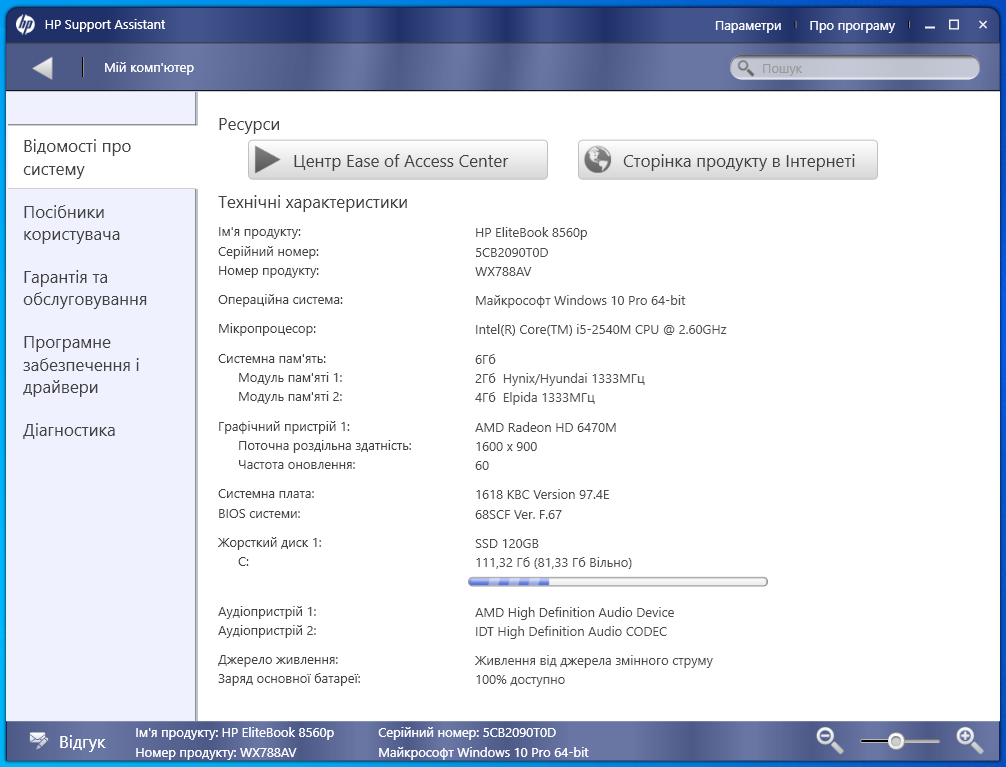Zoom out with the minus magnifier icon

(829, 740)
